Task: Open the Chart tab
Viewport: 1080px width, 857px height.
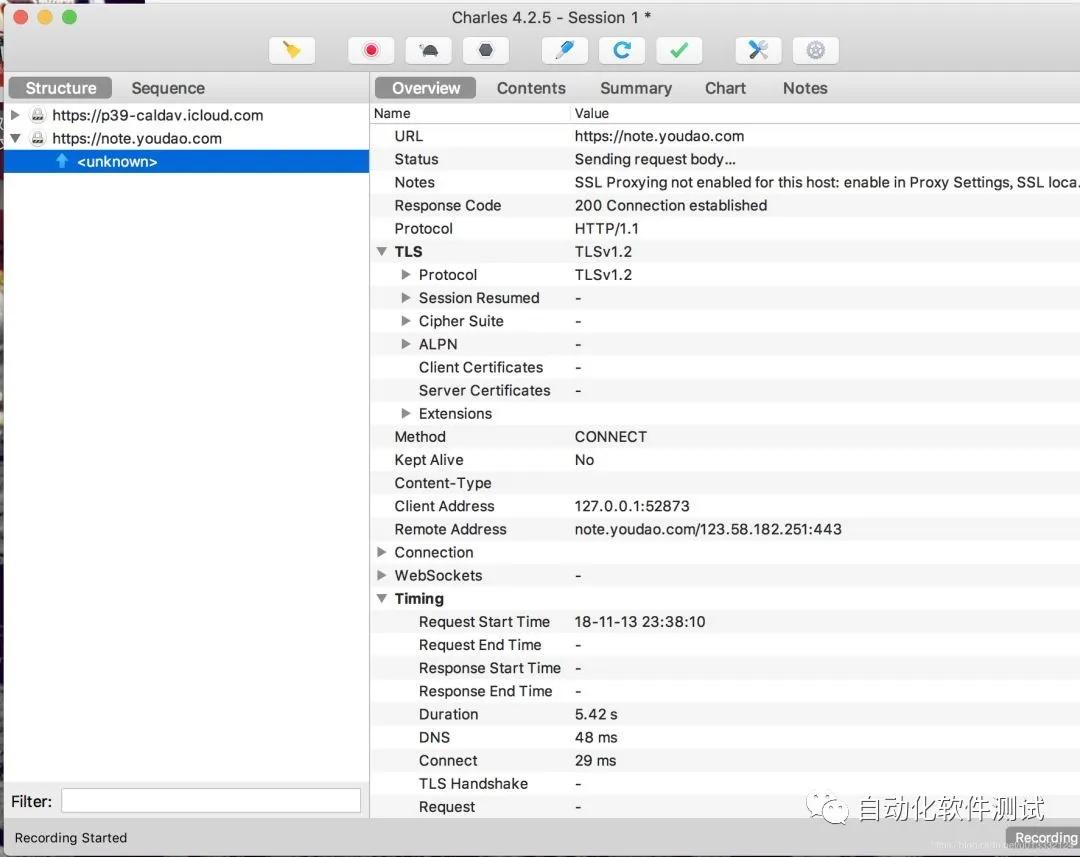Action: pyautogui.click(x=725, y=88)
